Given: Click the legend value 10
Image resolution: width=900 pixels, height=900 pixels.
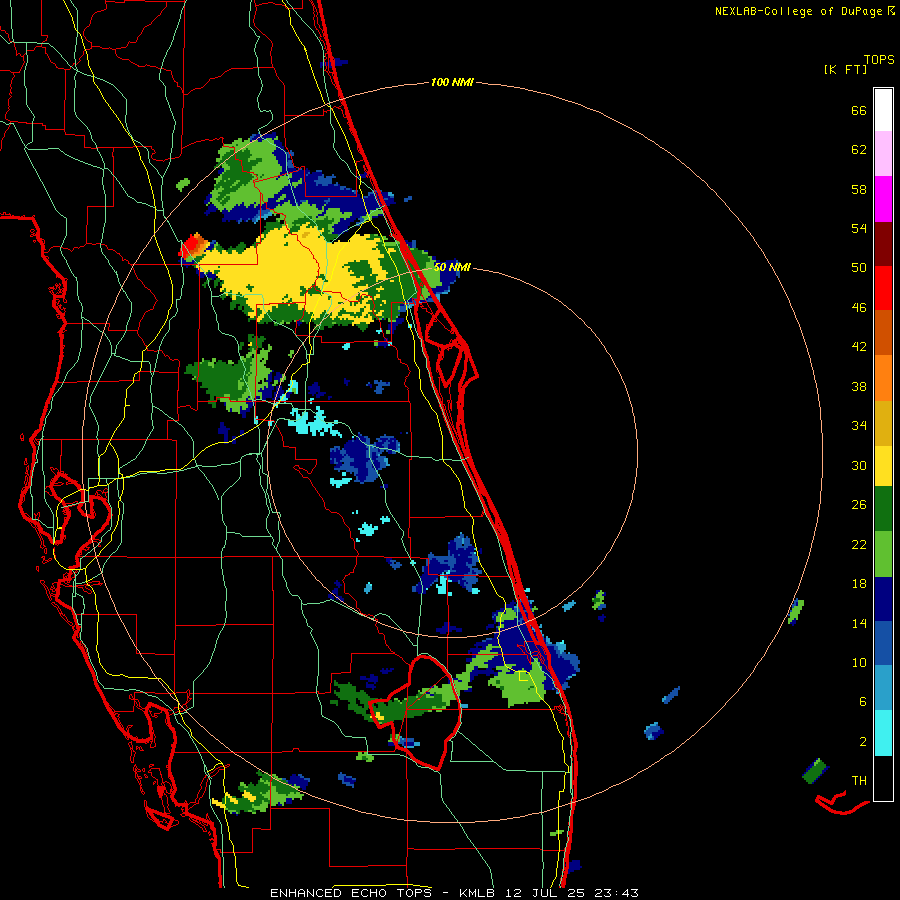Looking at the screenshot, I should pos(859,663).
